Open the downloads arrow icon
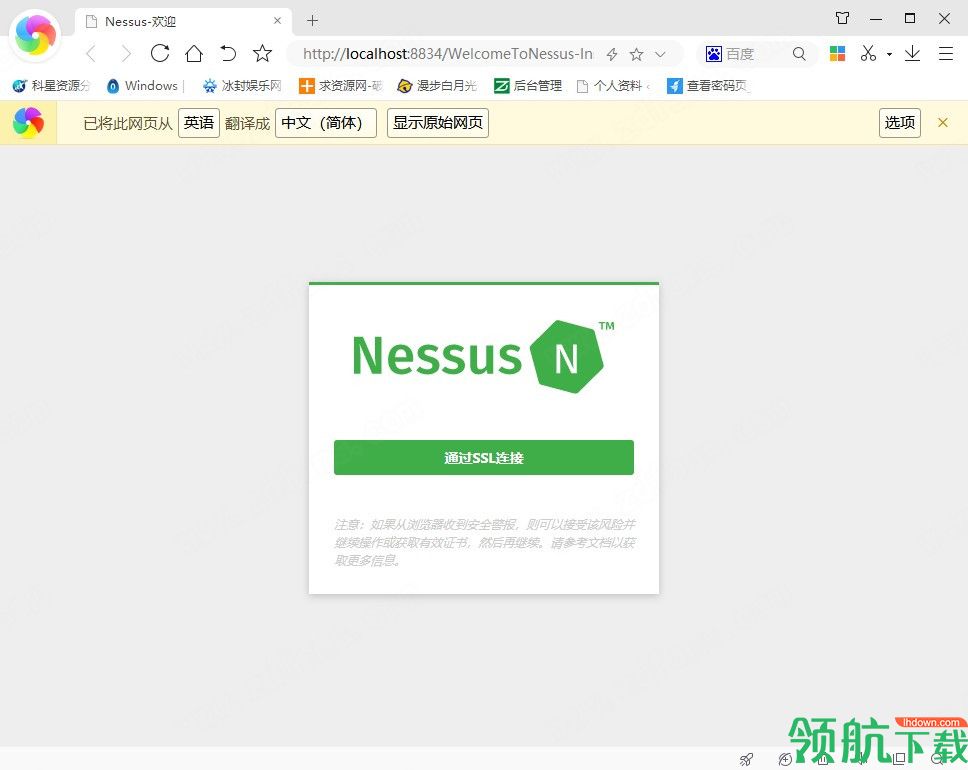This screenshot has width=968, height=770. (912, 53)
